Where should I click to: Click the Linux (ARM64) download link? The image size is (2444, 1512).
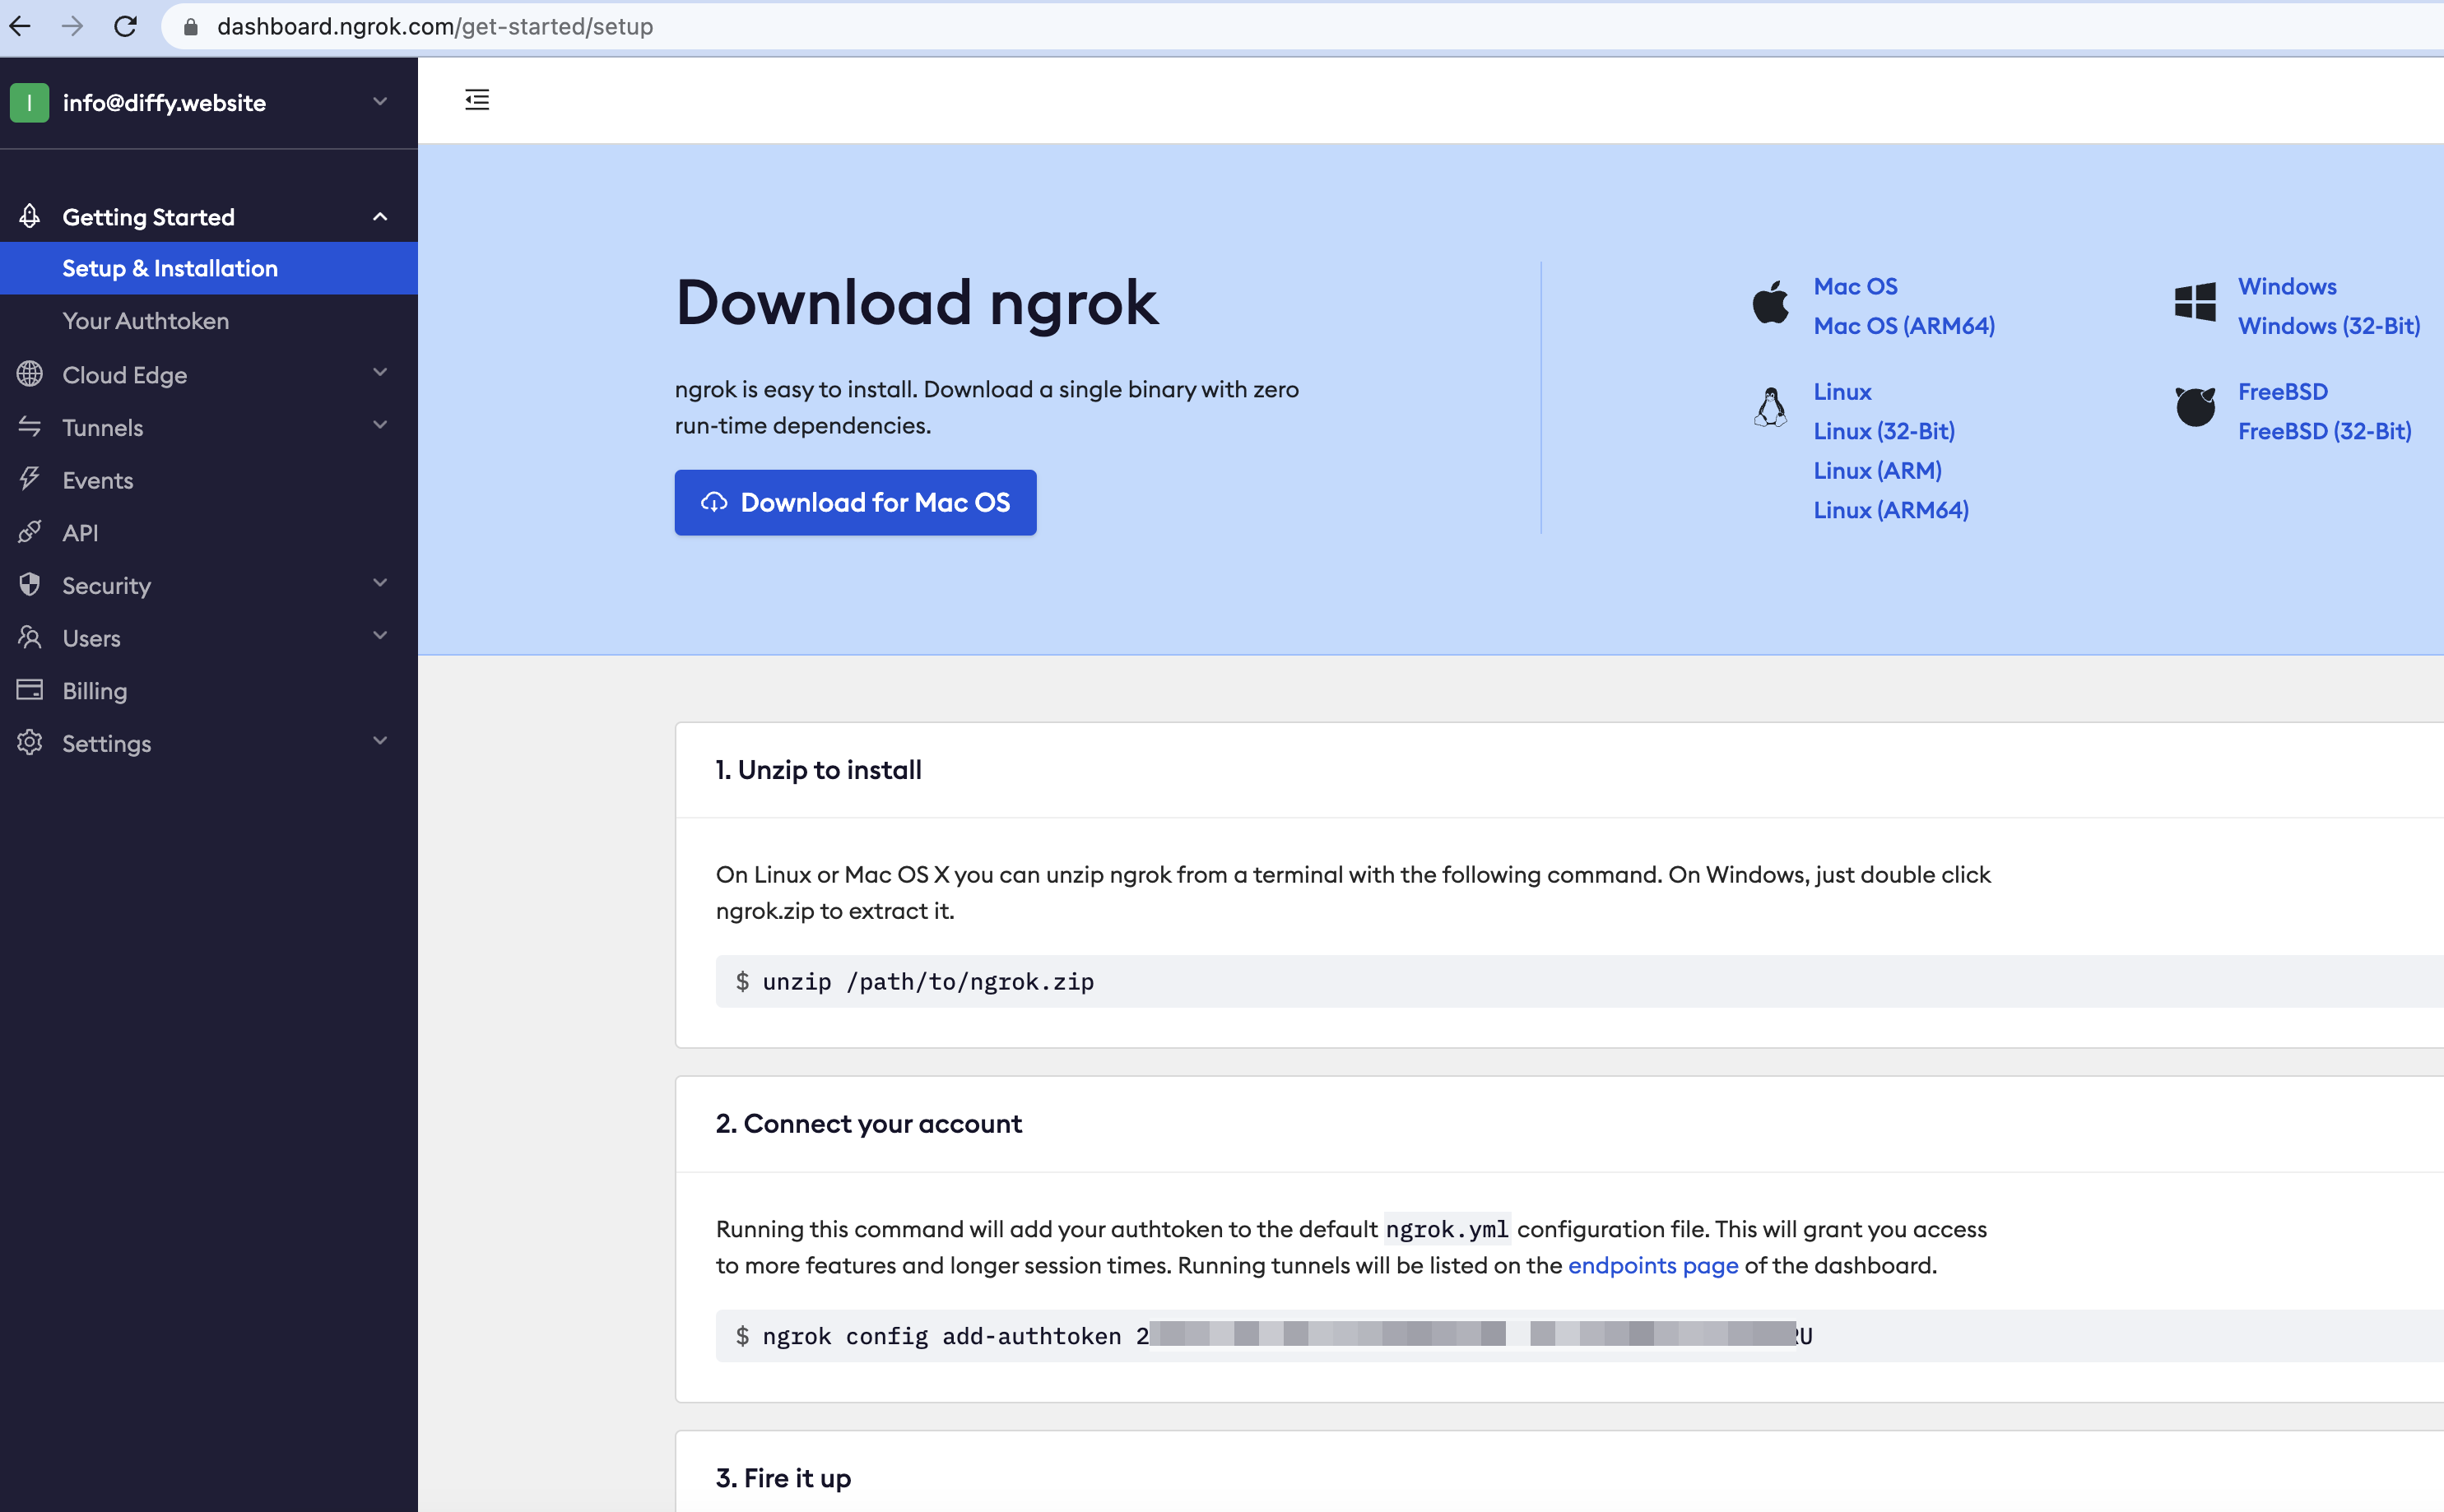[x=1891, y=508]
